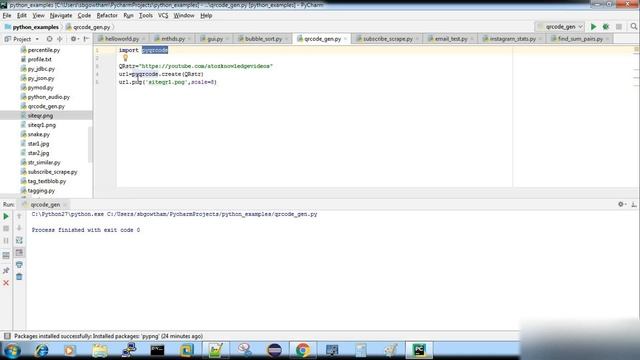Click the YouTube URL string in code
640x360 pixels.
(x=206, y=66)
